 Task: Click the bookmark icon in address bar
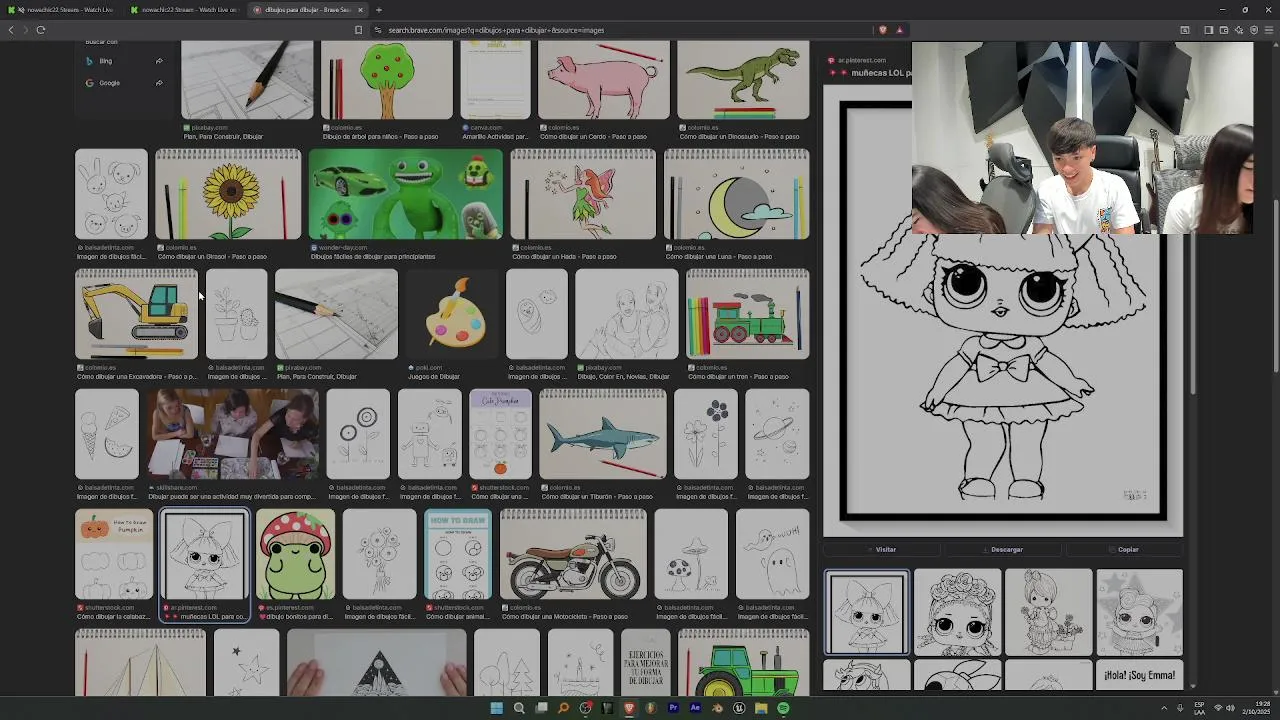point(358,30)
